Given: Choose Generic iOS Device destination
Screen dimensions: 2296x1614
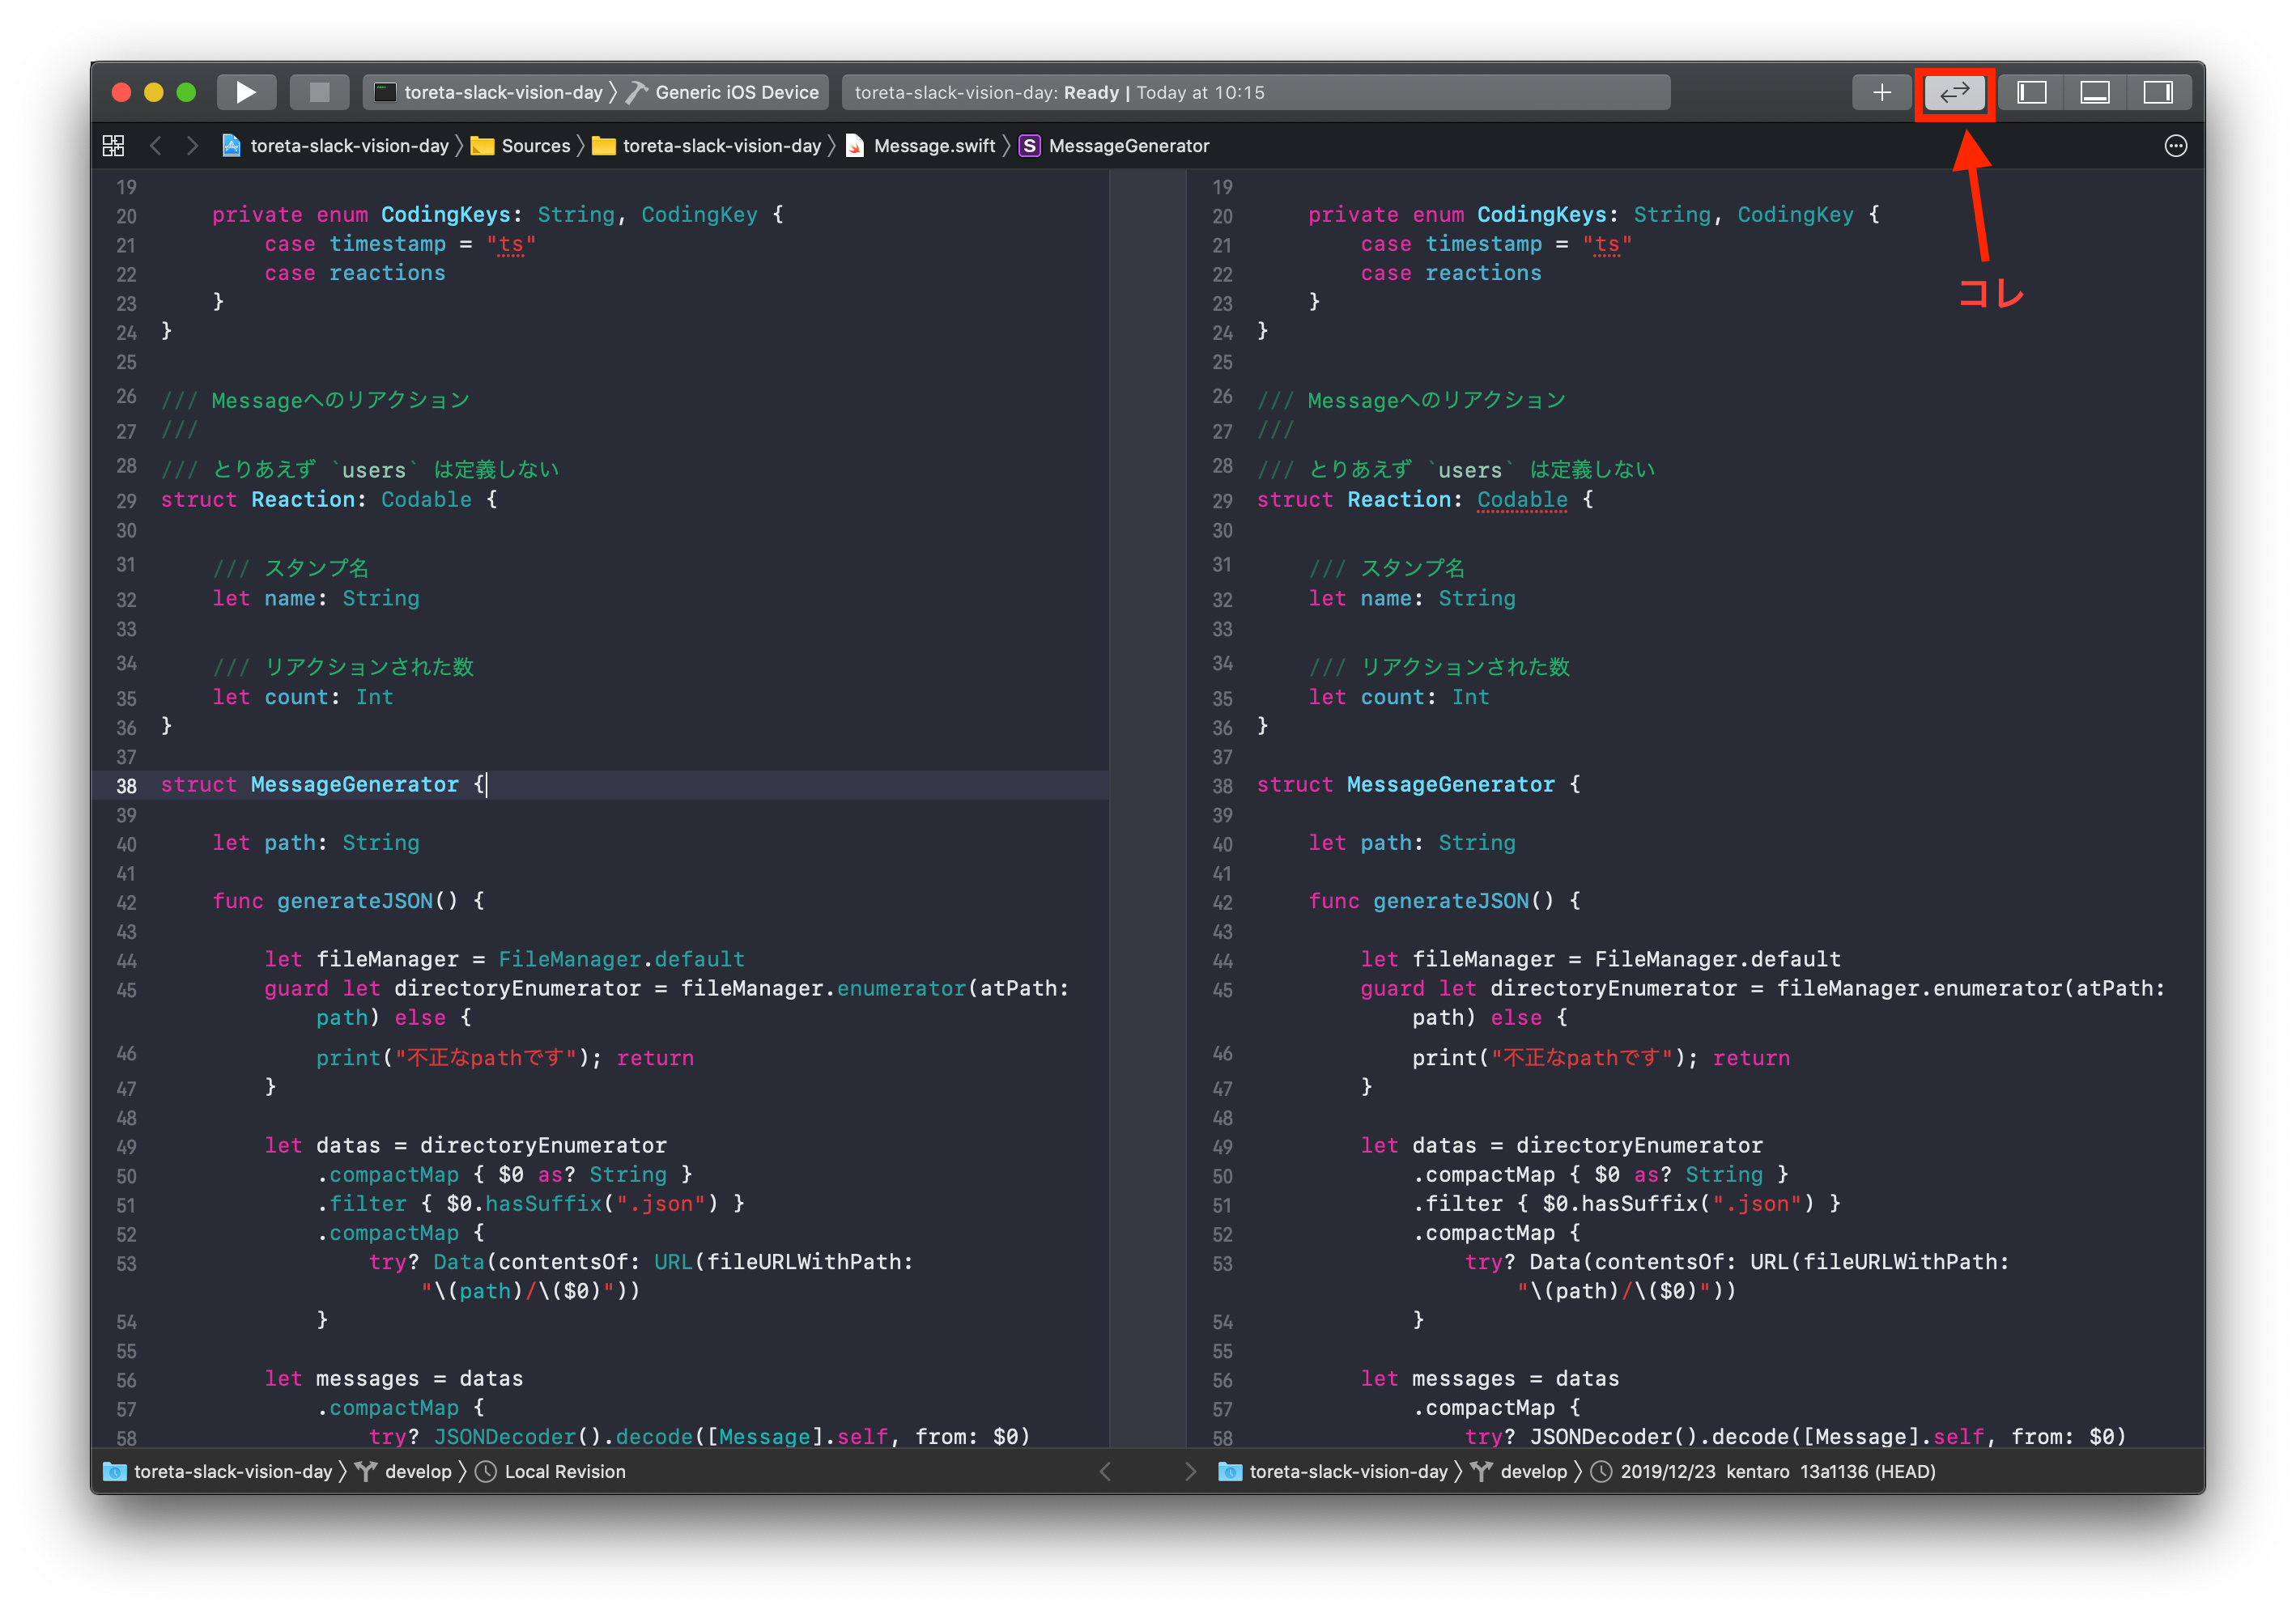Looking at the screenshot, I should point(737,92).
